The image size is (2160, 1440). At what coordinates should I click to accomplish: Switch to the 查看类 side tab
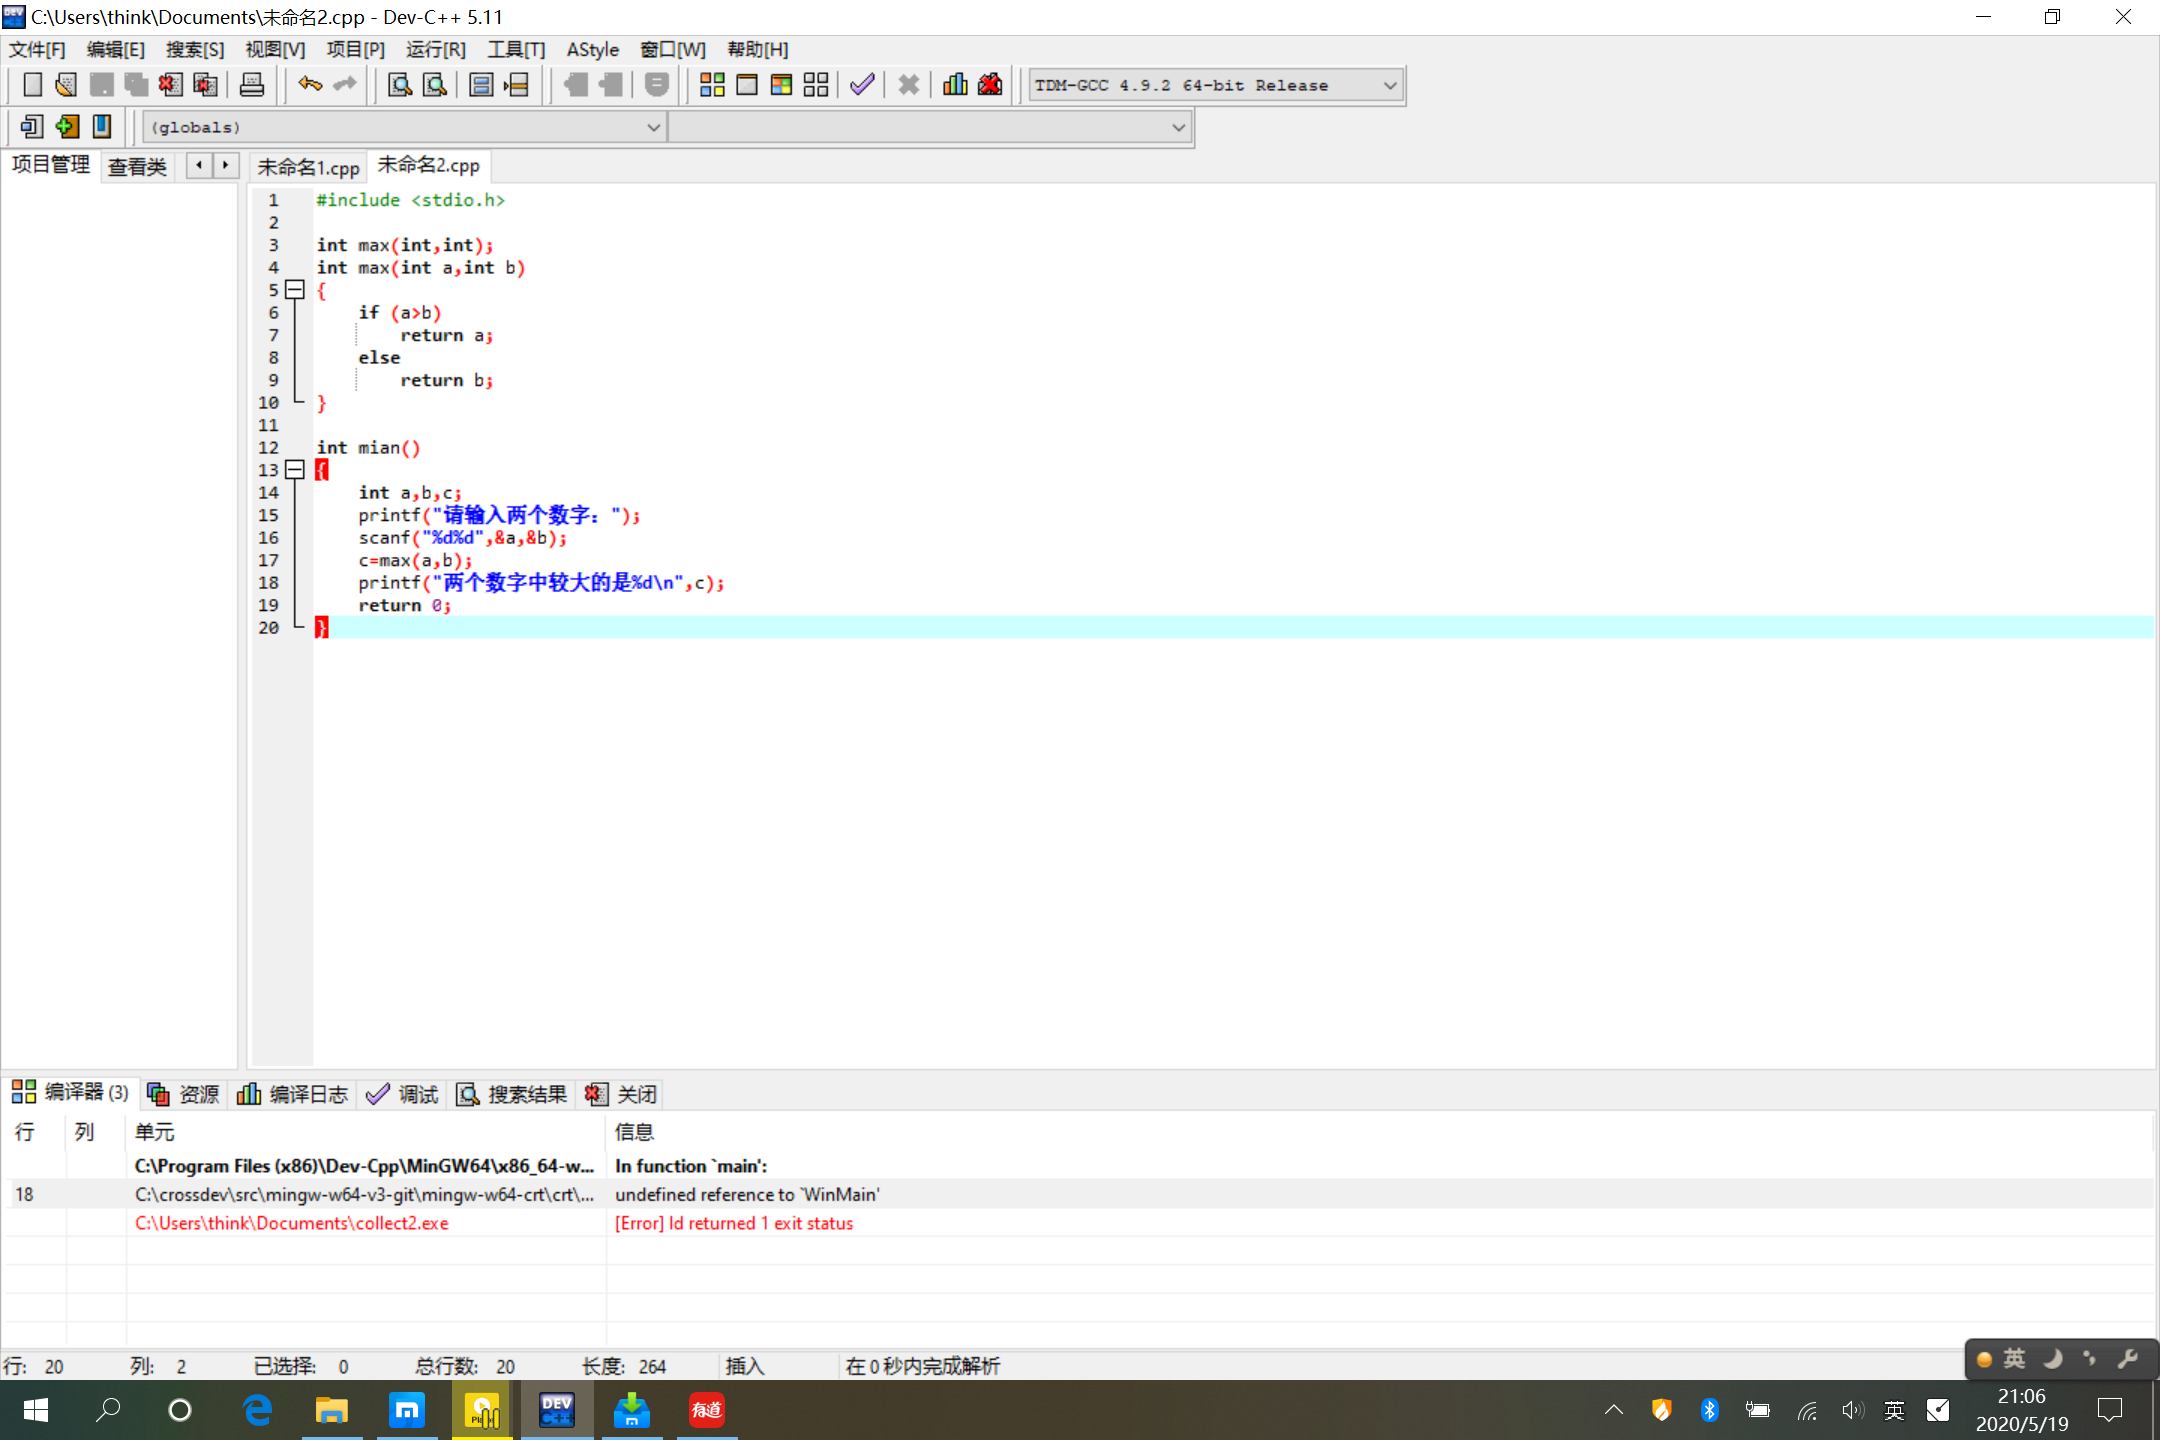pos(138,167)
